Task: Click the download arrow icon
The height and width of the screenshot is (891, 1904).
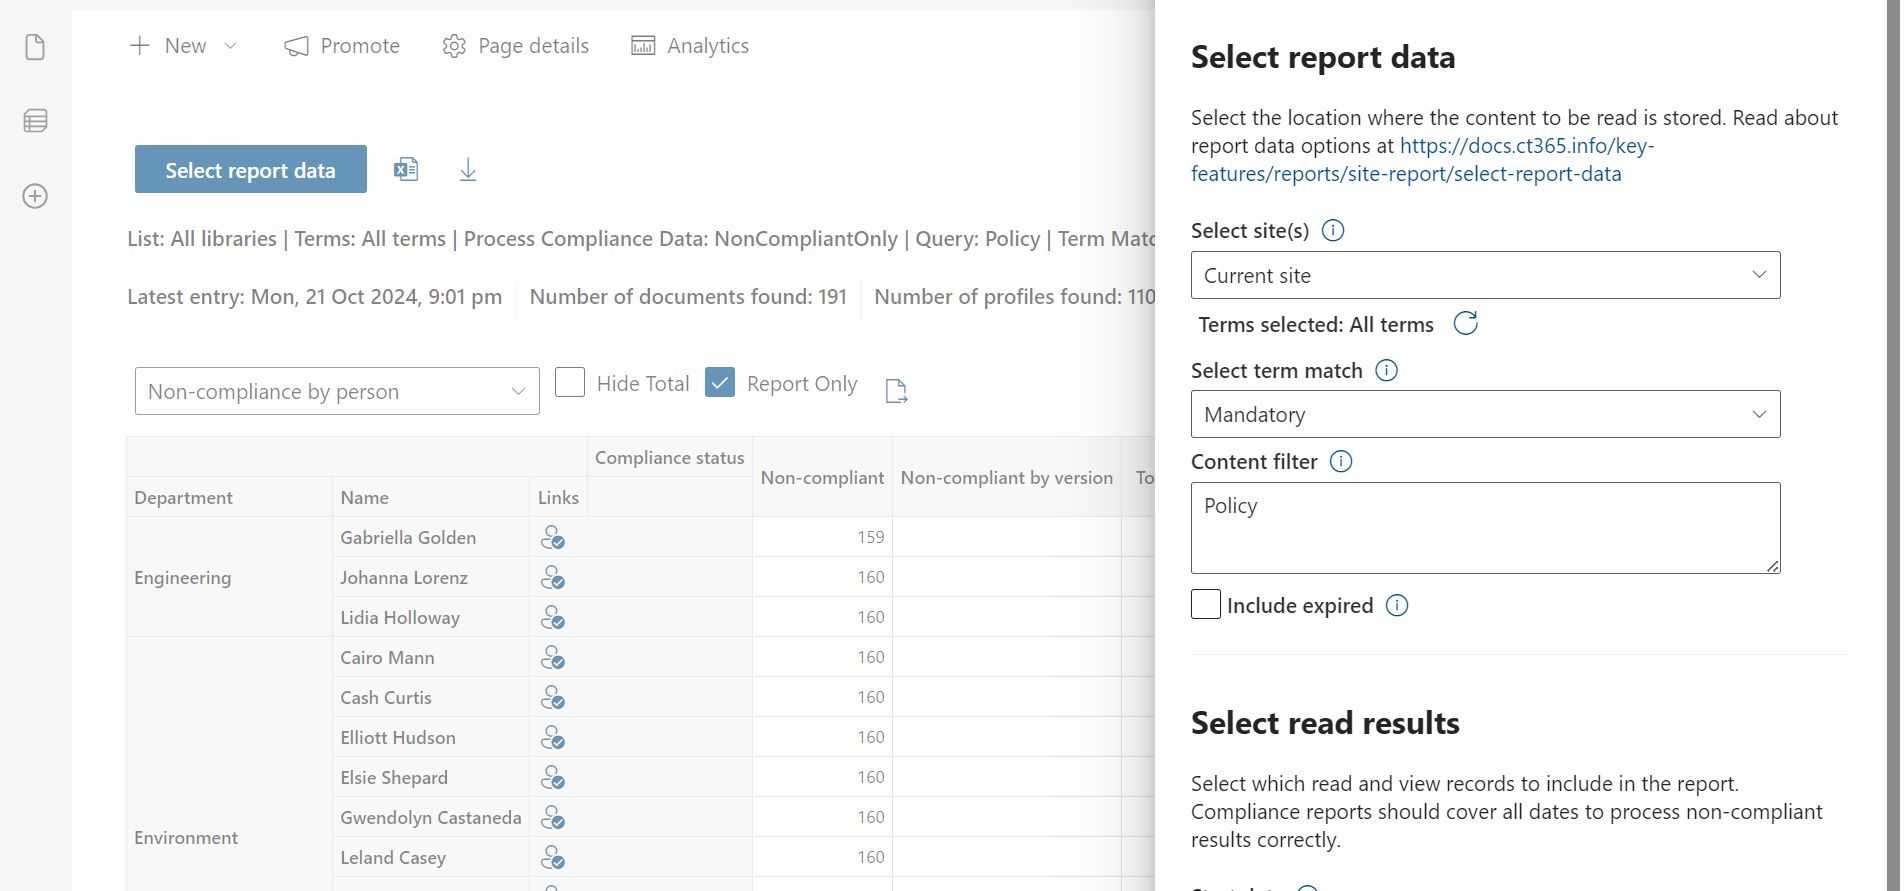Action: (468, 170)
